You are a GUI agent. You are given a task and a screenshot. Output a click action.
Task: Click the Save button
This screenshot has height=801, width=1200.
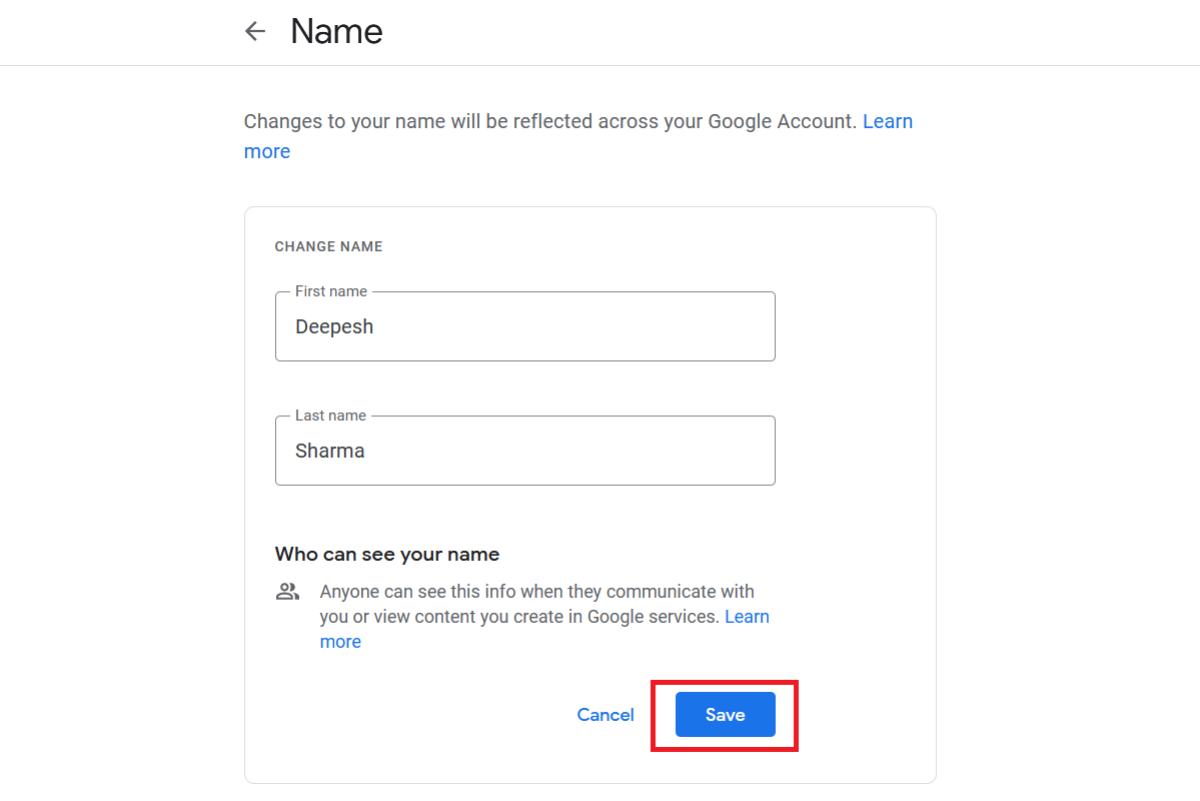coord(725,715)
